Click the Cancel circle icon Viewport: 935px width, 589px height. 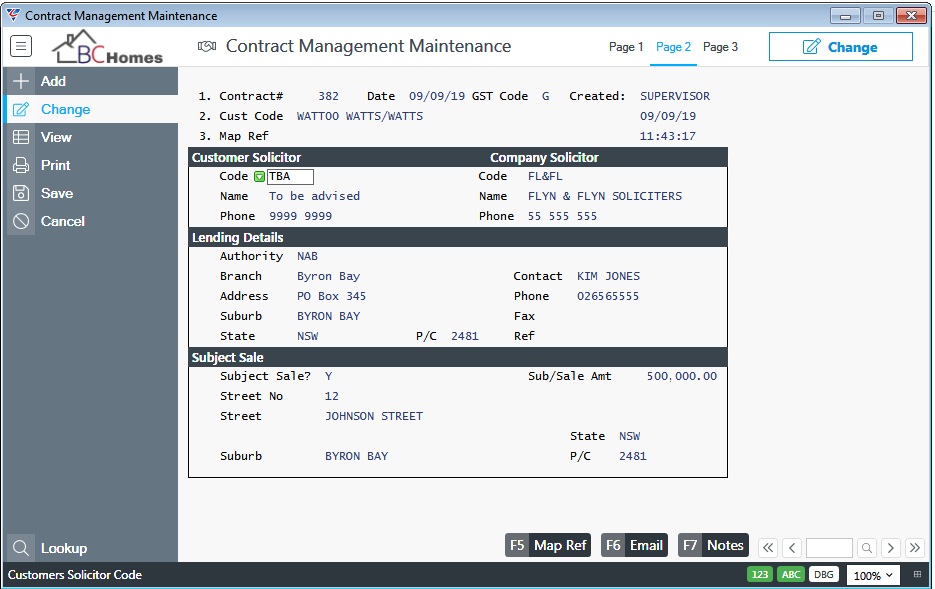tap(21, 221)
